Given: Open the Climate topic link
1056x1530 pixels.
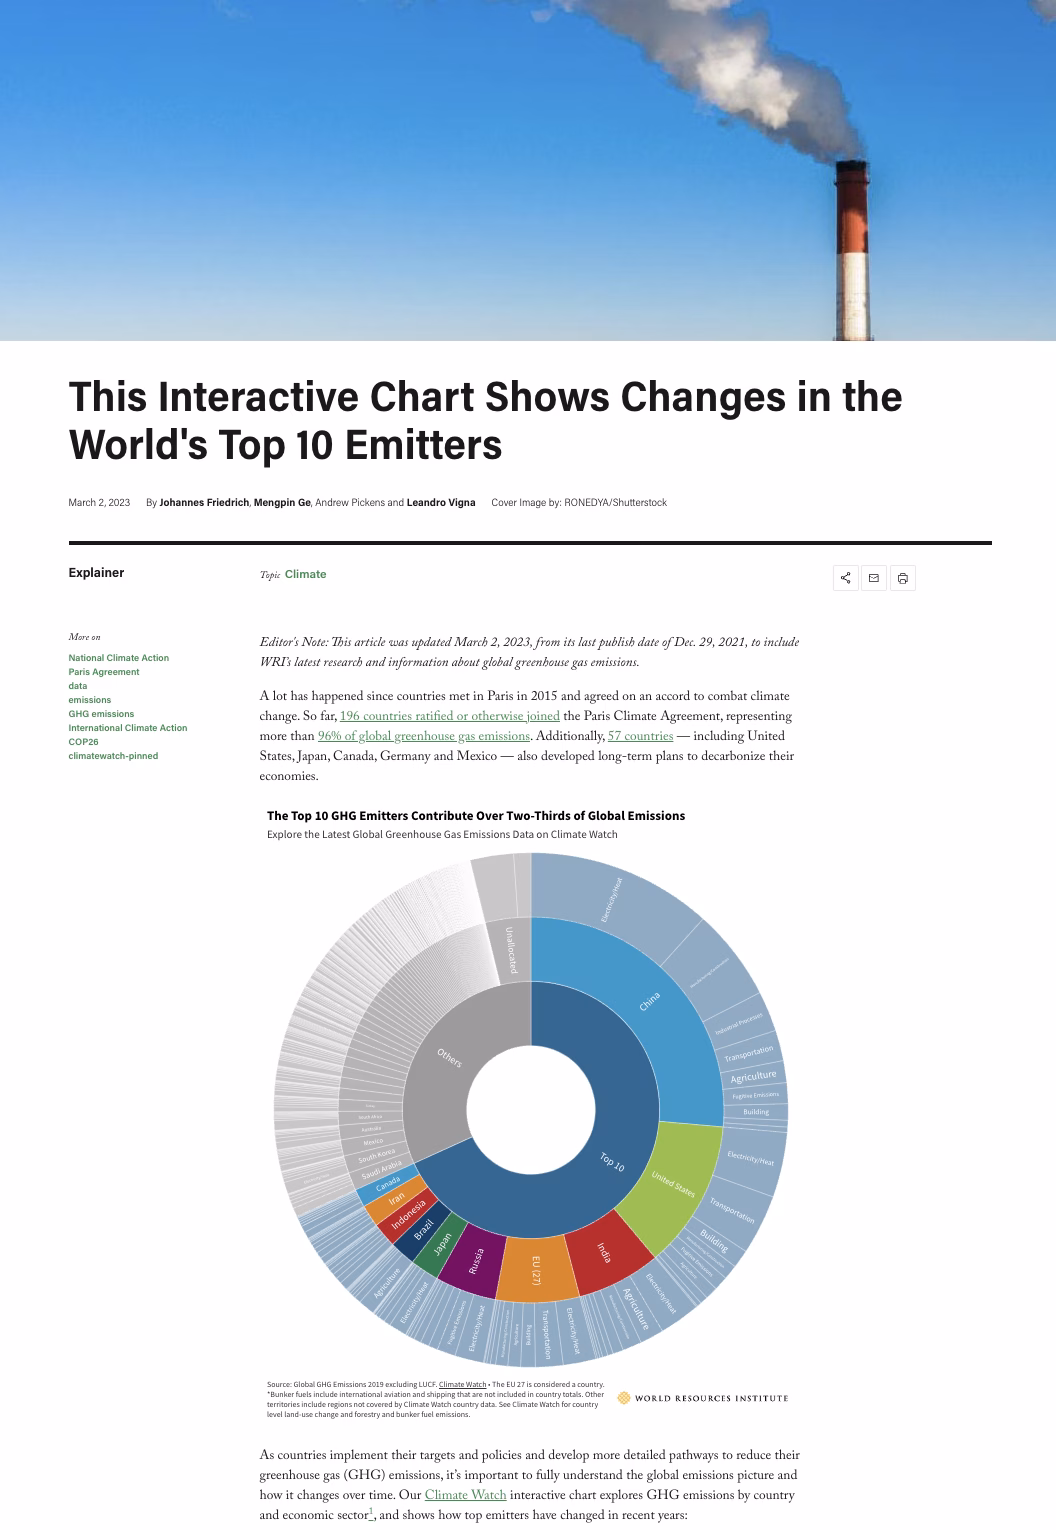Looking at the screenshot, I should pos(305,574).
